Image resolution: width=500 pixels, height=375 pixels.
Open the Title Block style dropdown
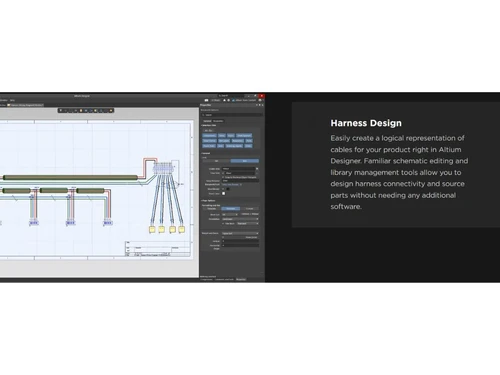248,224
